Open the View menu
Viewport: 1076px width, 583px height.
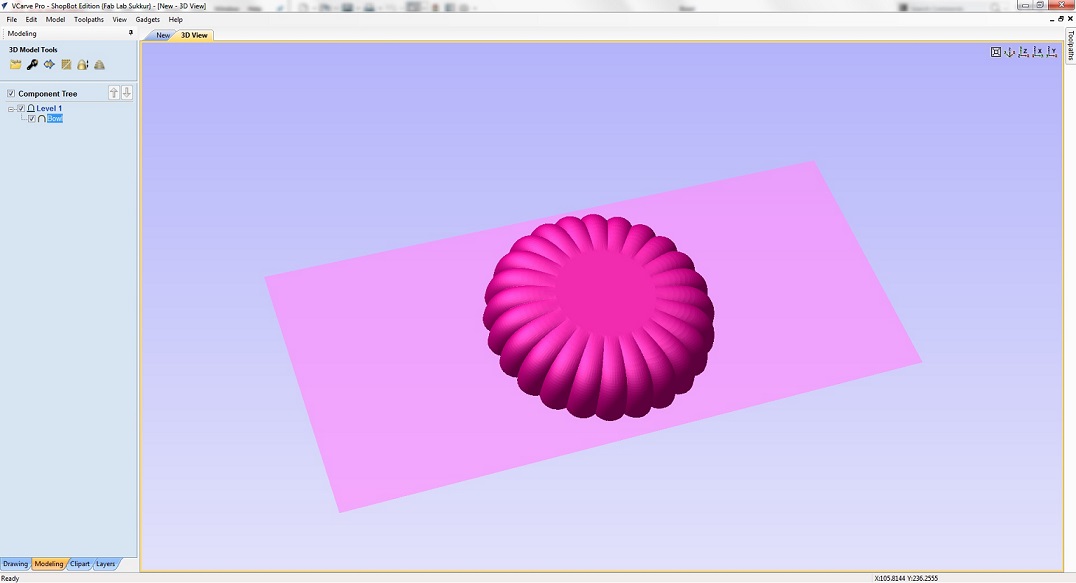point(119,19)
